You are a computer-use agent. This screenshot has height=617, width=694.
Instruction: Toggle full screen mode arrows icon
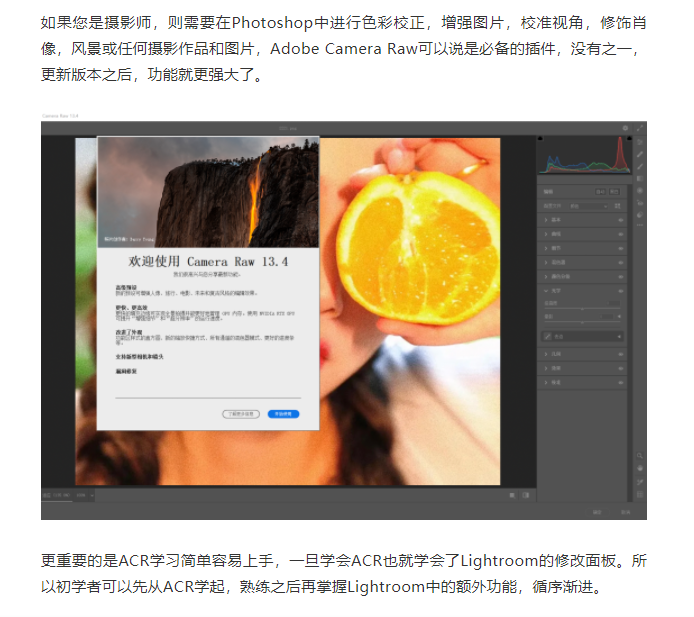[640, 128]
